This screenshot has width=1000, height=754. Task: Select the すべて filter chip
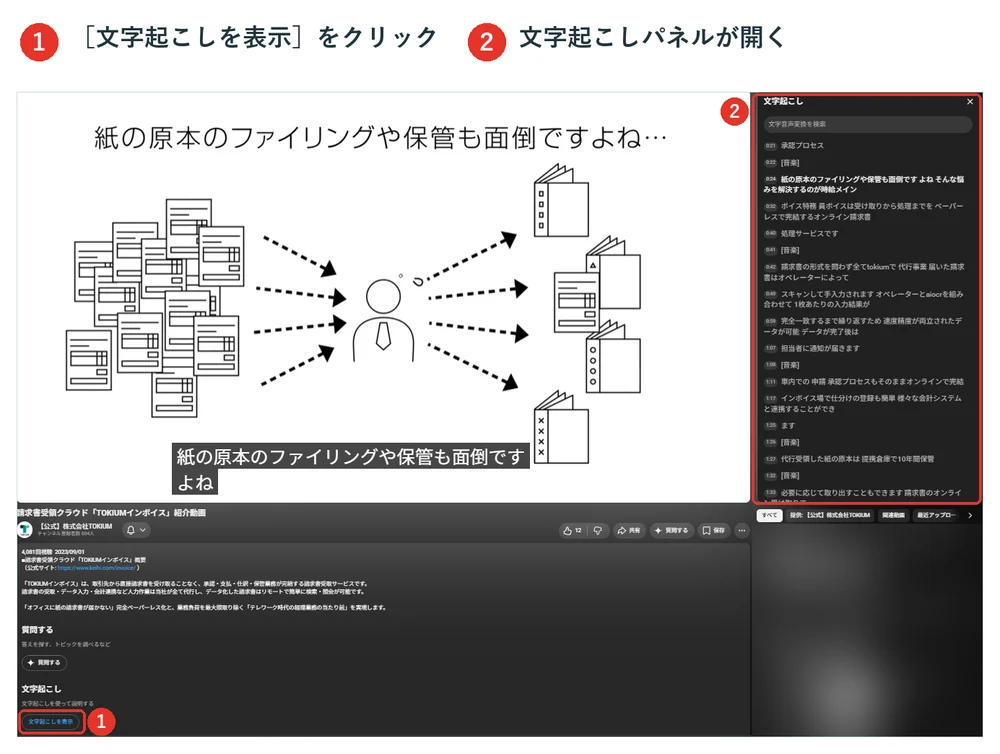pyautogui.click(x=769, y=515)
